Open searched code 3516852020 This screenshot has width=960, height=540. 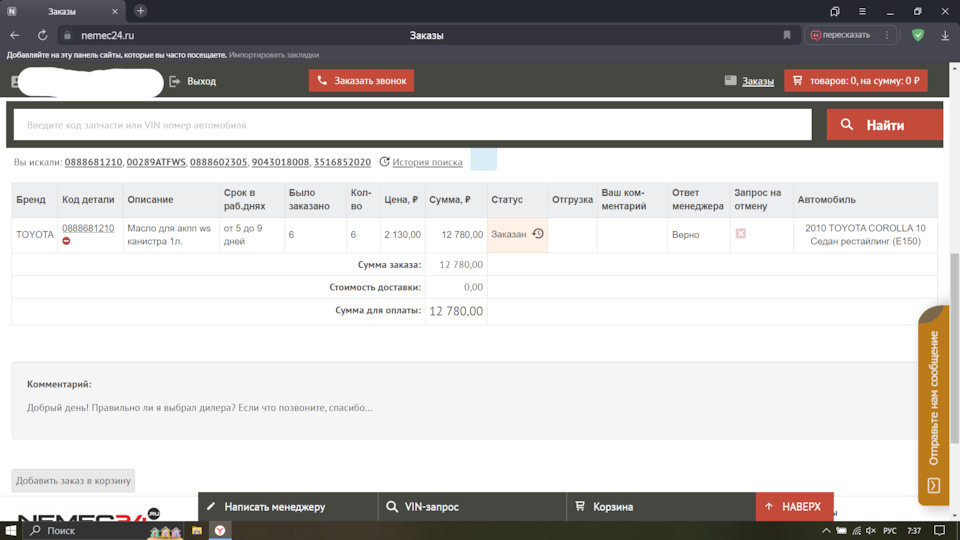click(x=342, y=162)
